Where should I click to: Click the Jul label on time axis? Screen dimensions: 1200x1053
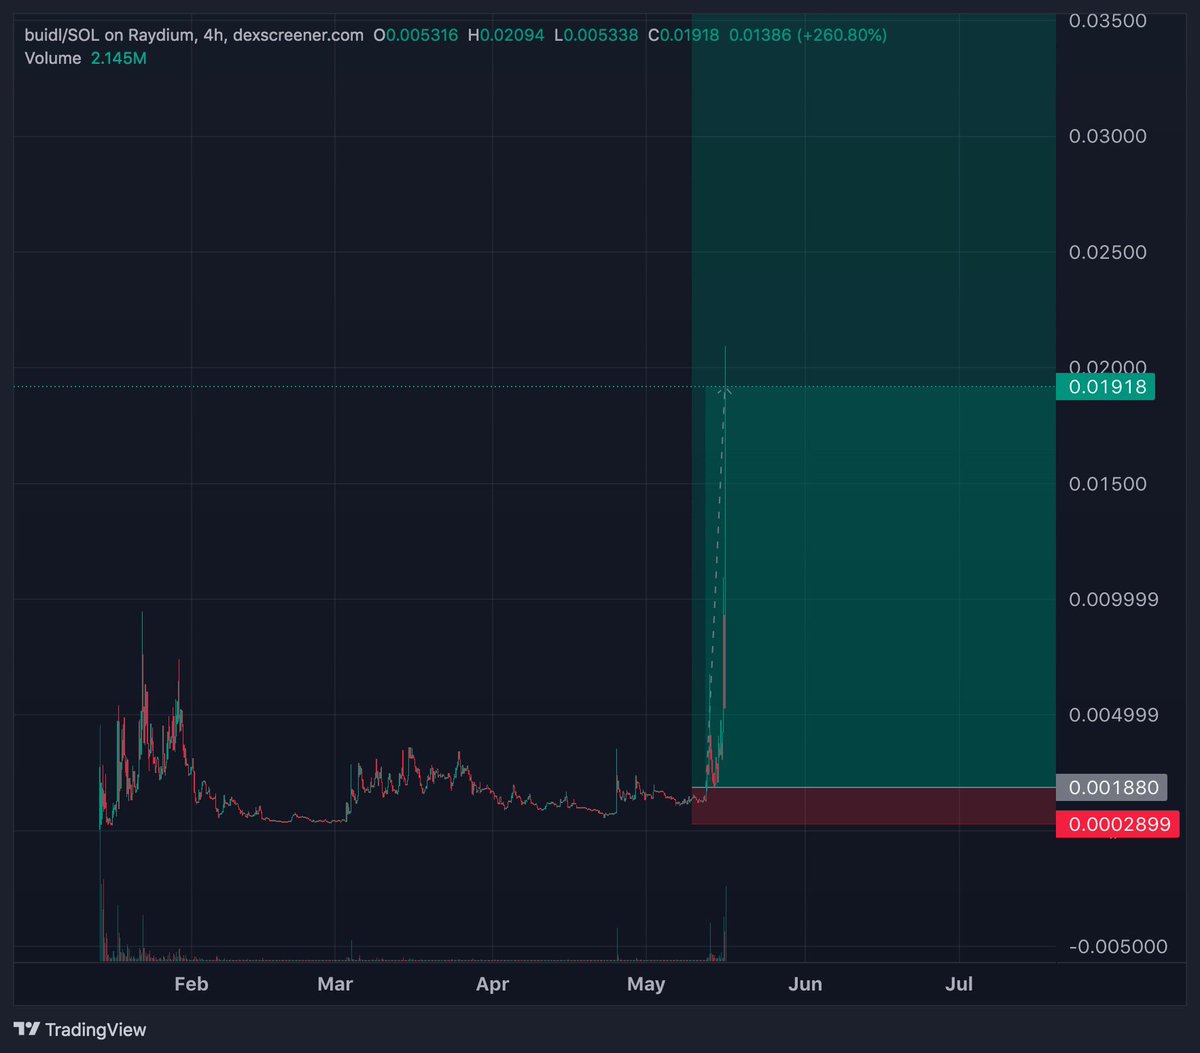[959, 985]
